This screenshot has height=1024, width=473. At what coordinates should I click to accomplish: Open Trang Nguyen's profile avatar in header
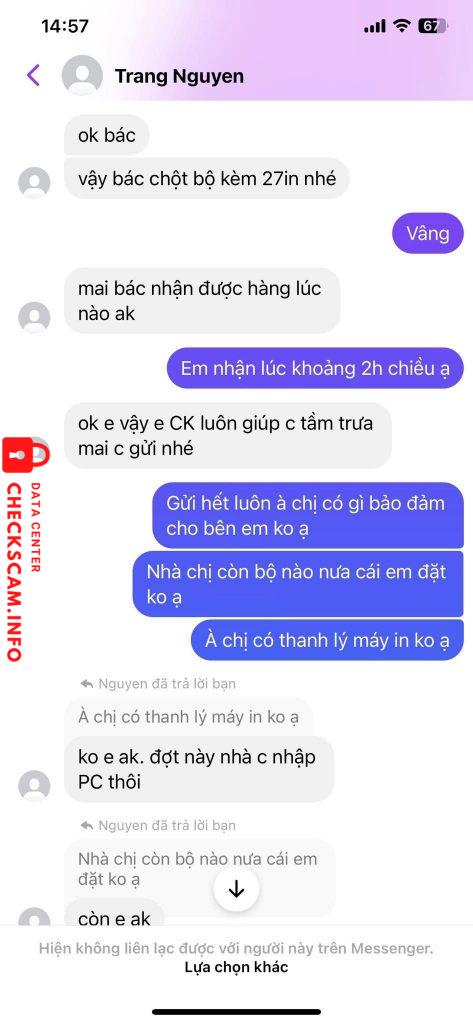point(82,76)
